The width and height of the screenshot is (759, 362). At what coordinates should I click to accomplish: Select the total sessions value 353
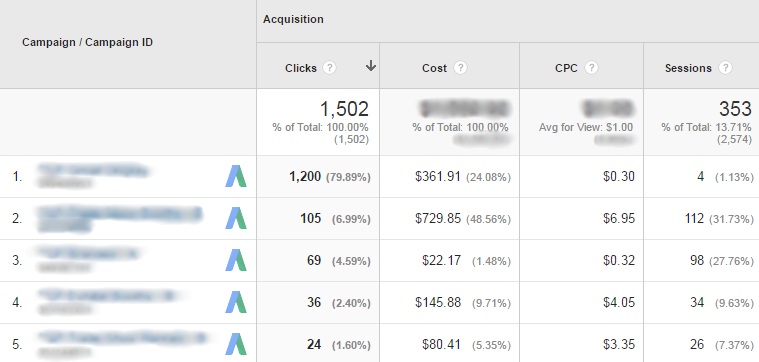735,109
